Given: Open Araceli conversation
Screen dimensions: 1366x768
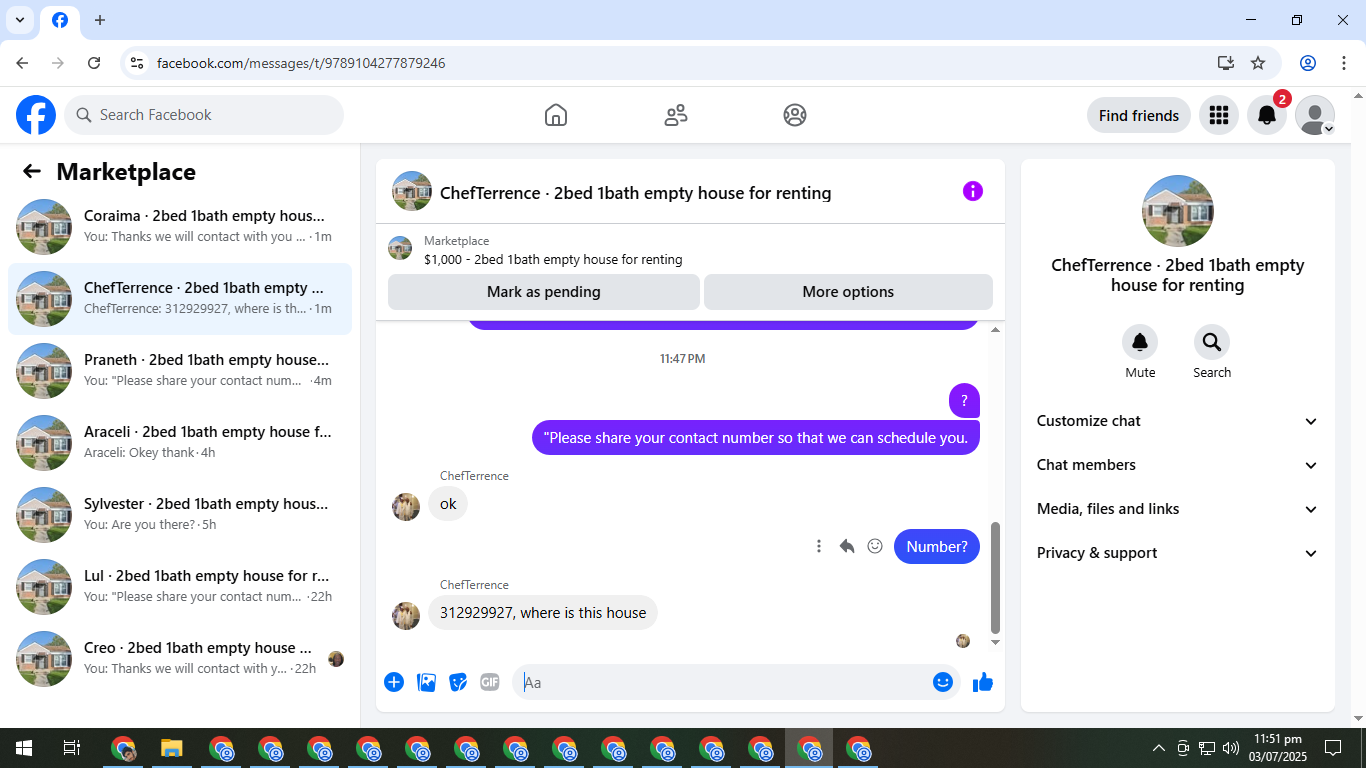Looking at the screenshot, I should coord(180,443).
